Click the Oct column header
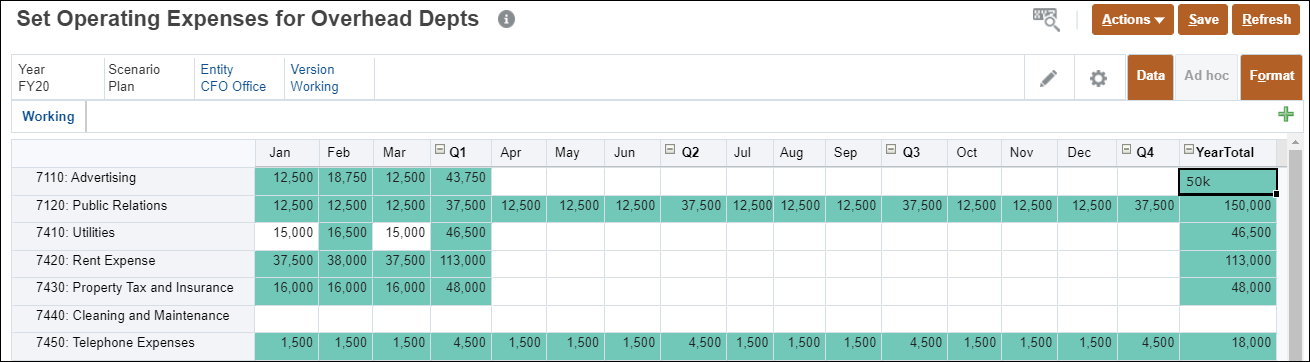Image resolution: width=1310 pixels, height=362 pixels. coord(974,153)
